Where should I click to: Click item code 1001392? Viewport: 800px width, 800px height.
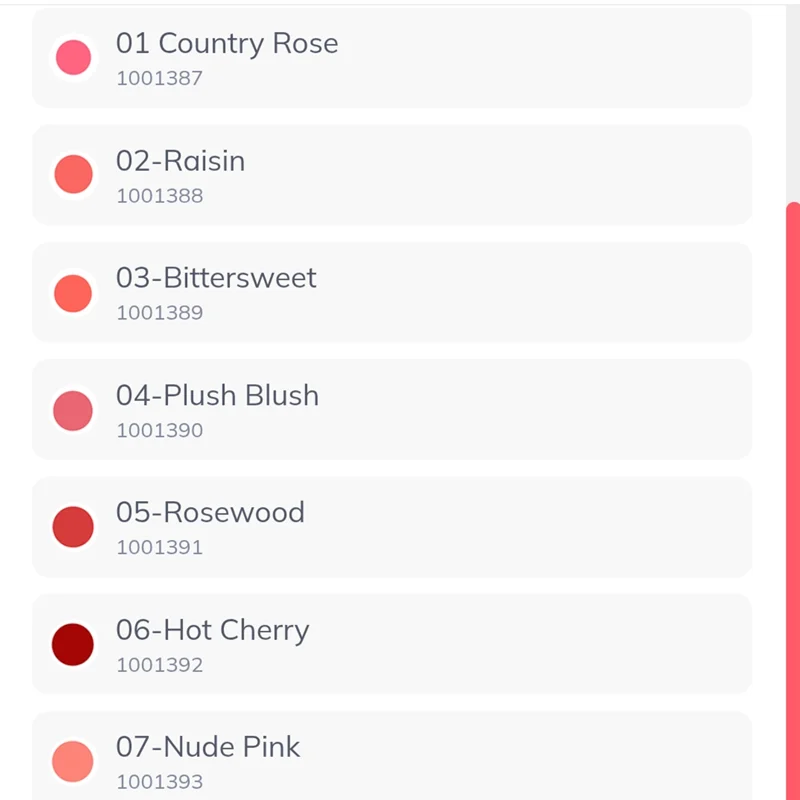click(x=159, y=665)
